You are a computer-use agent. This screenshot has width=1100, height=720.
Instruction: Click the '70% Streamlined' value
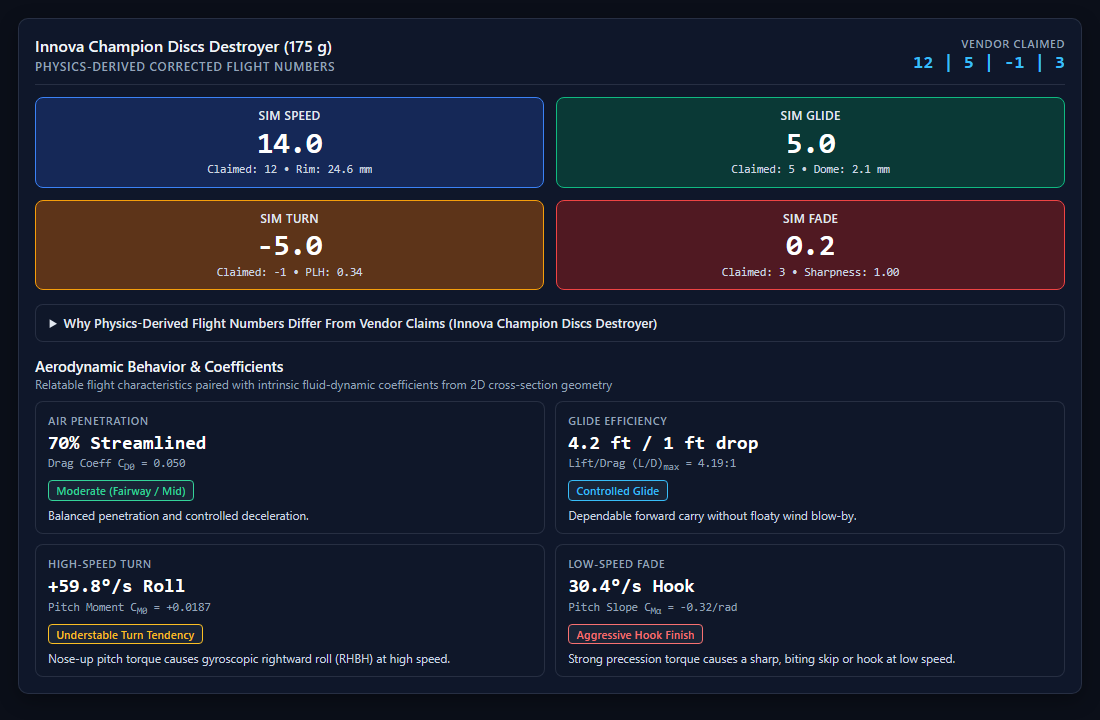(x=127, y=443)
